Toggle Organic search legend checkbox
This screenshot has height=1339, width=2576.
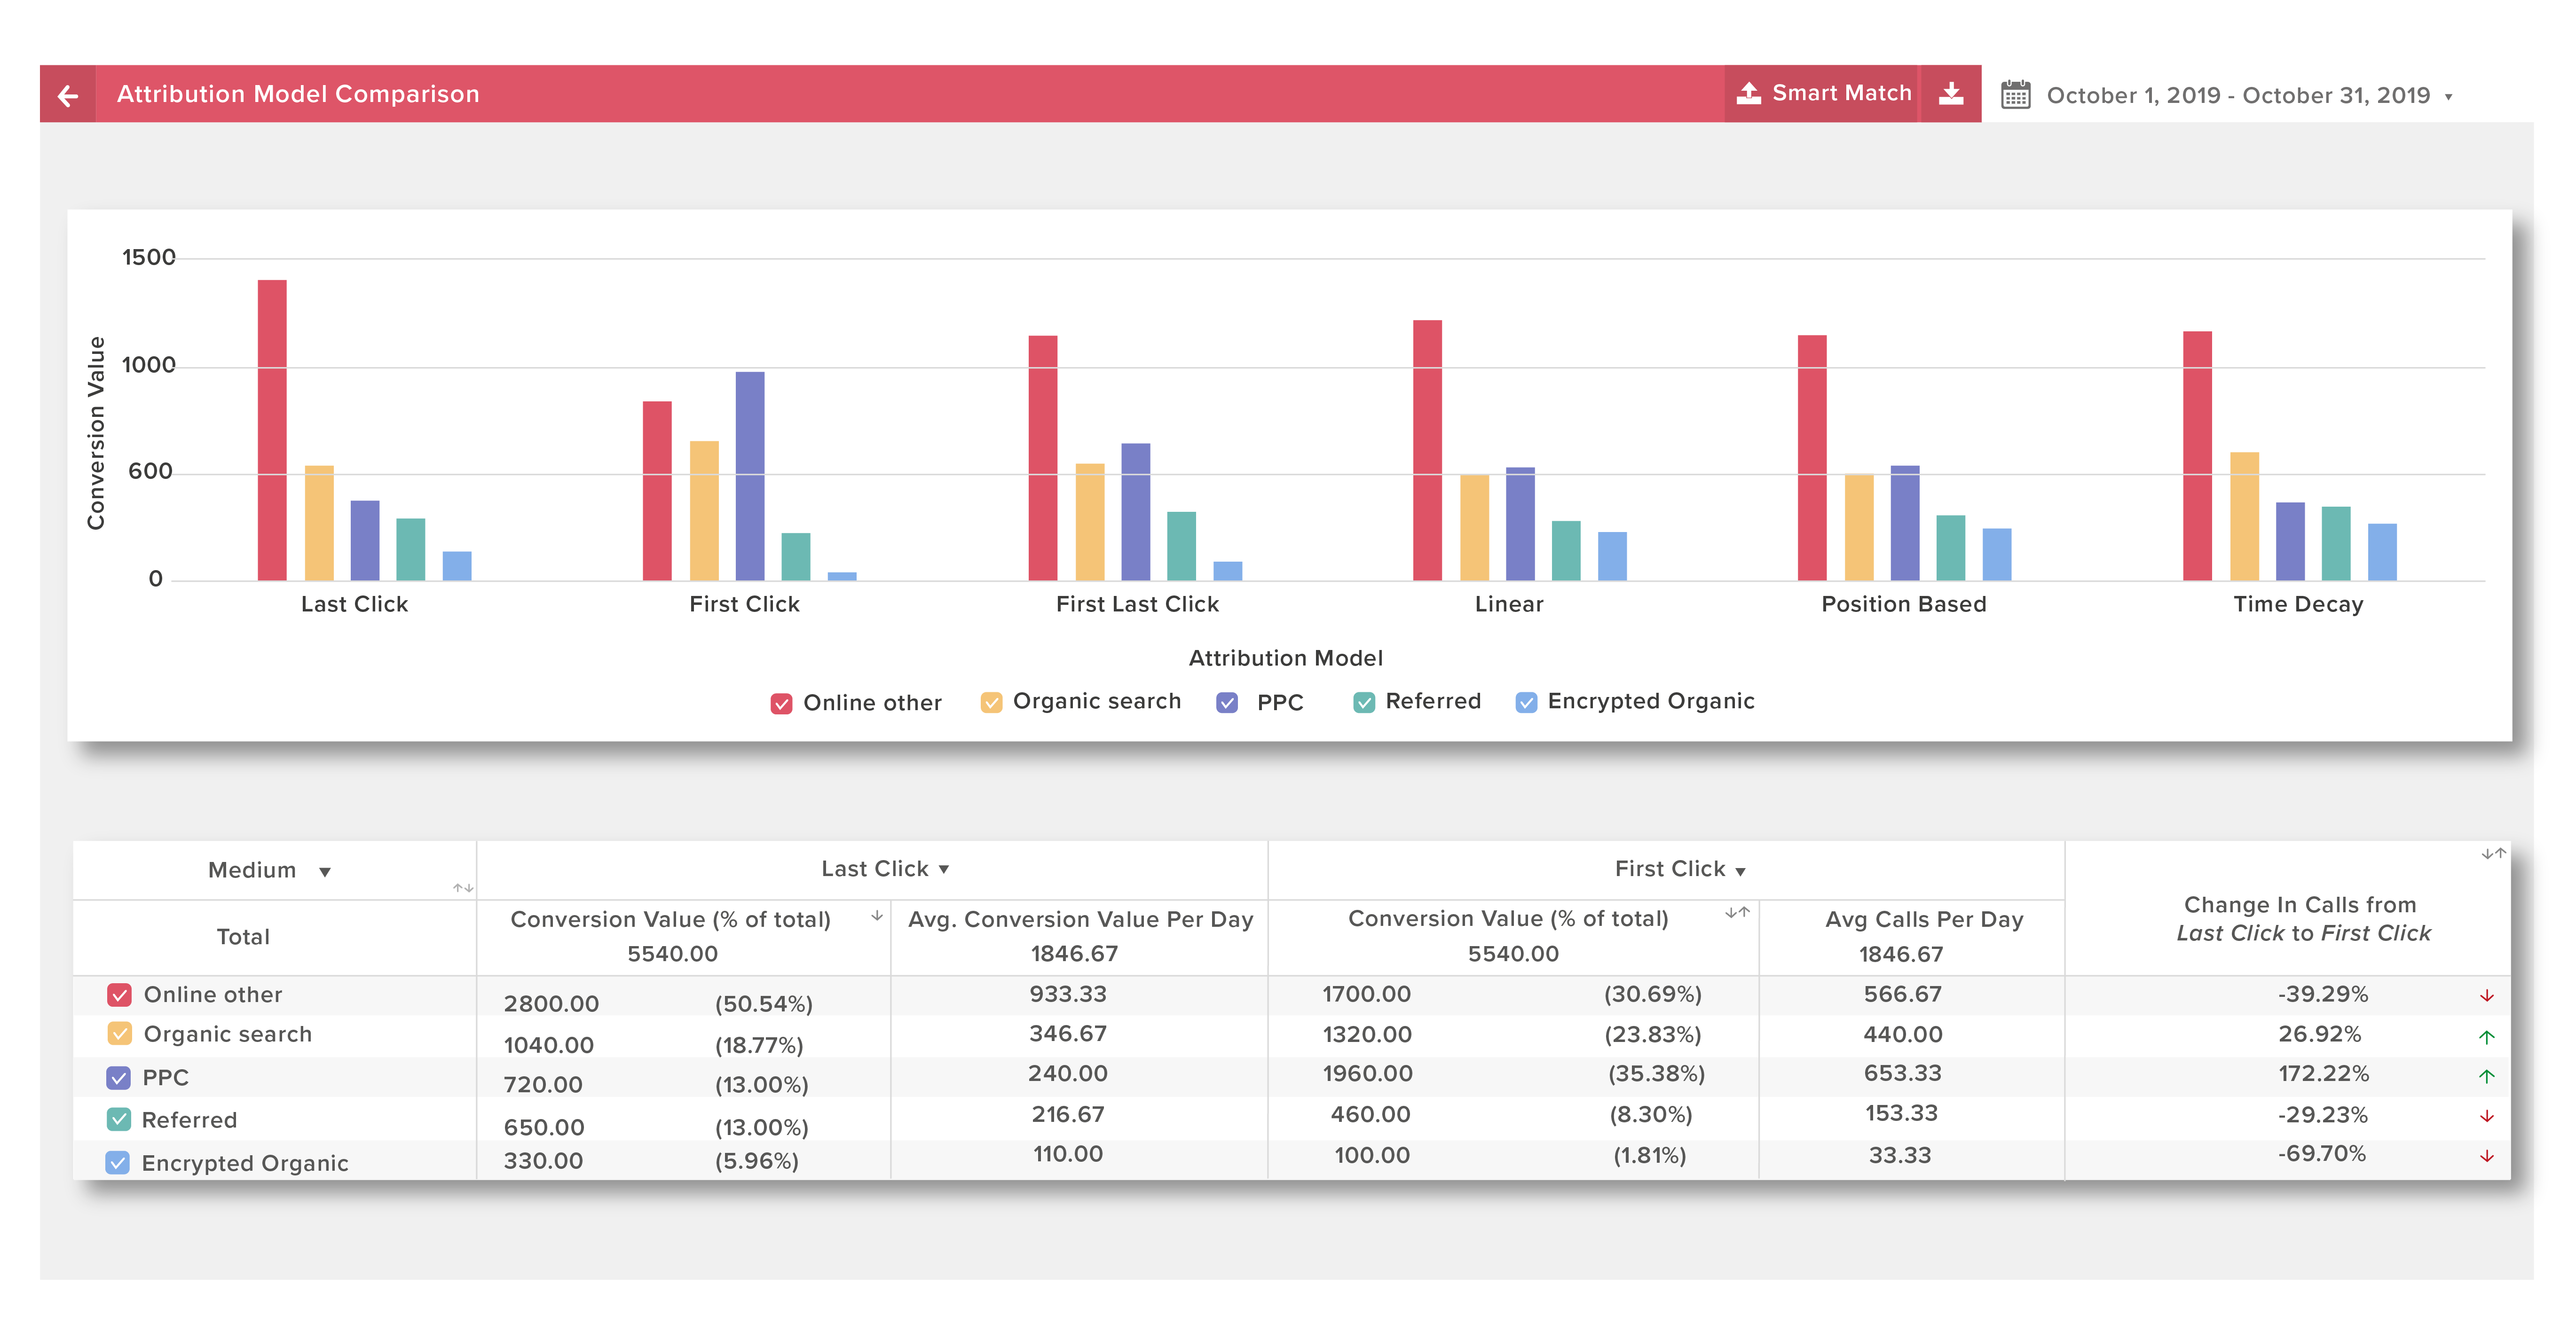tap(991, 702)
